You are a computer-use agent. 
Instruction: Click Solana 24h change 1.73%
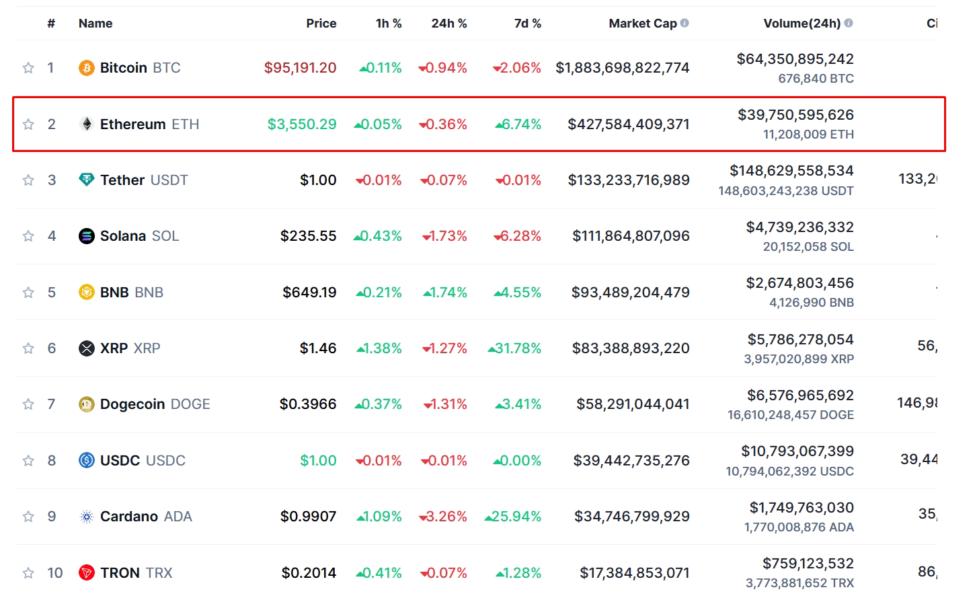click(x=444, y=236)
